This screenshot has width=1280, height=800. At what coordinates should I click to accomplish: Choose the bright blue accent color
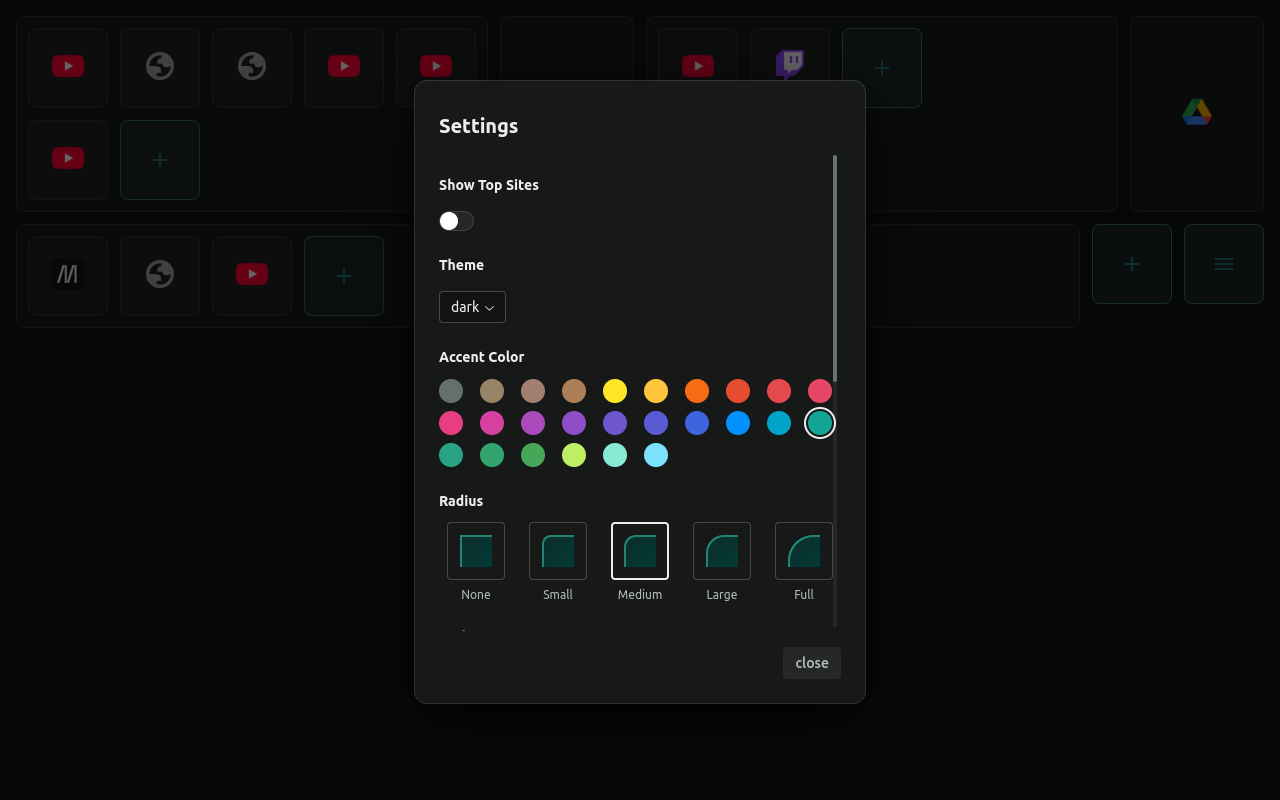tap(737, 423)
